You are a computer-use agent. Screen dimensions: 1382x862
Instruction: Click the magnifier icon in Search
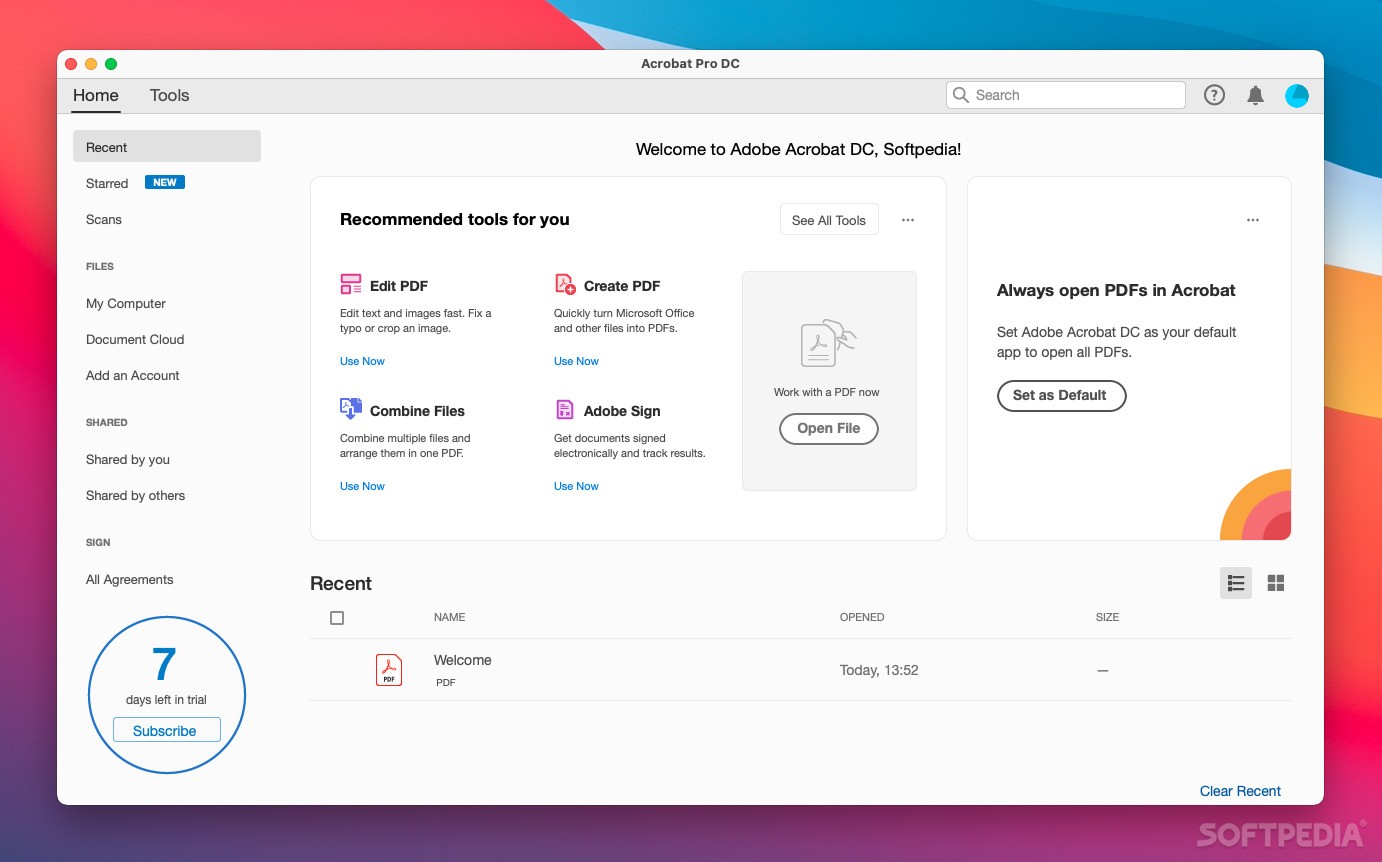[961, 95]
